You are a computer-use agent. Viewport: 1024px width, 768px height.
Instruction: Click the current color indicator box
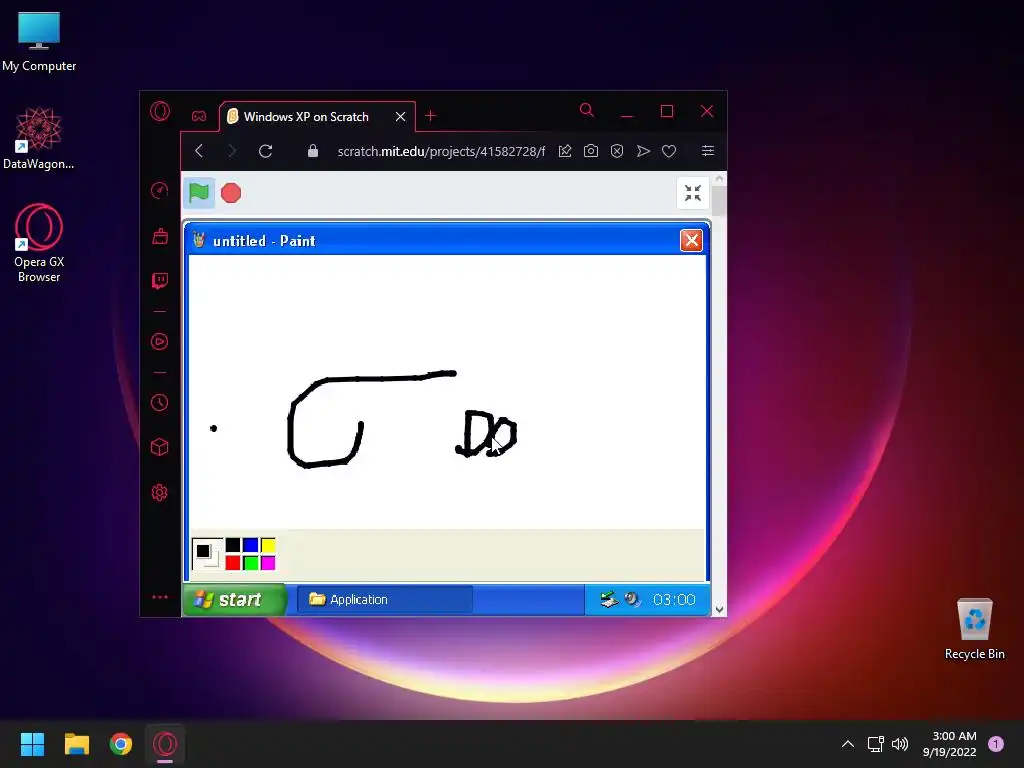point(207,554)
